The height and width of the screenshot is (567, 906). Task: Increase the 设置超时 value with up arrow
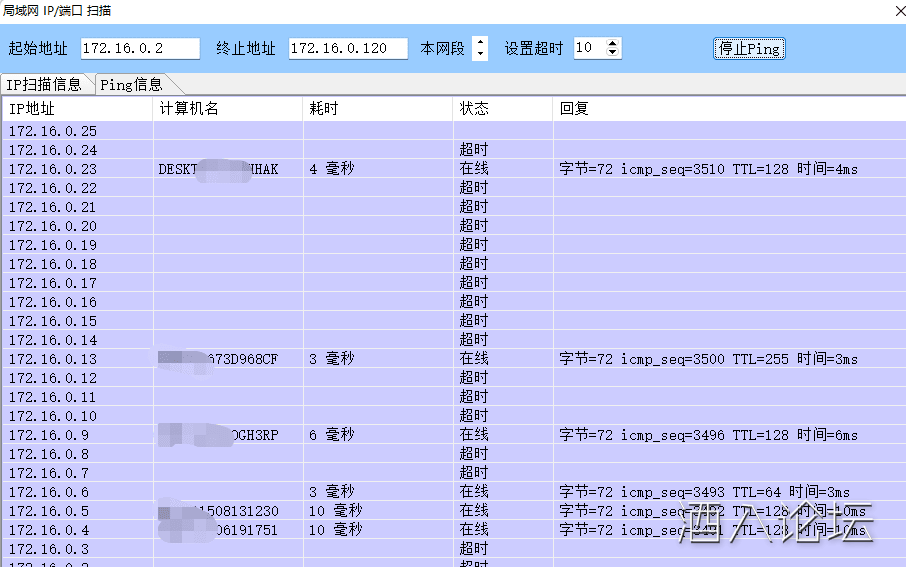click(613, 43)
